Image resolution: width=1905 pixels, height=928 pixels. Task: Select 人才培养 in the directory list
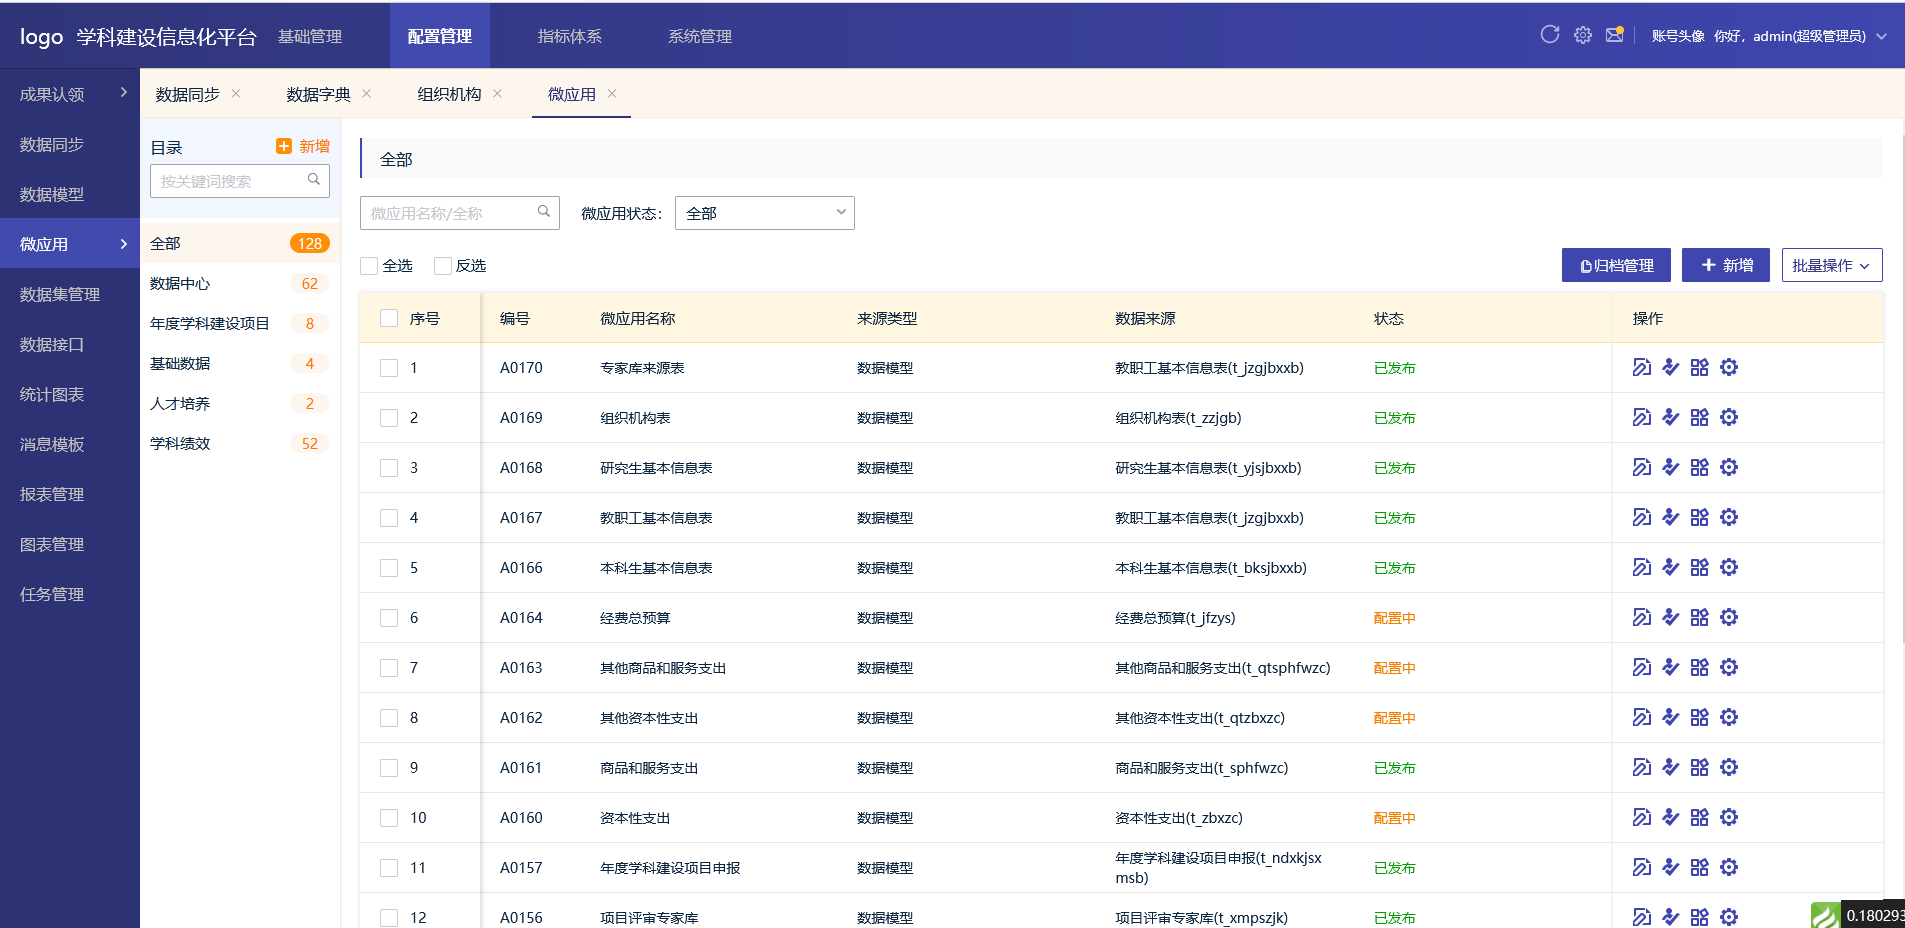pos(240,403)
